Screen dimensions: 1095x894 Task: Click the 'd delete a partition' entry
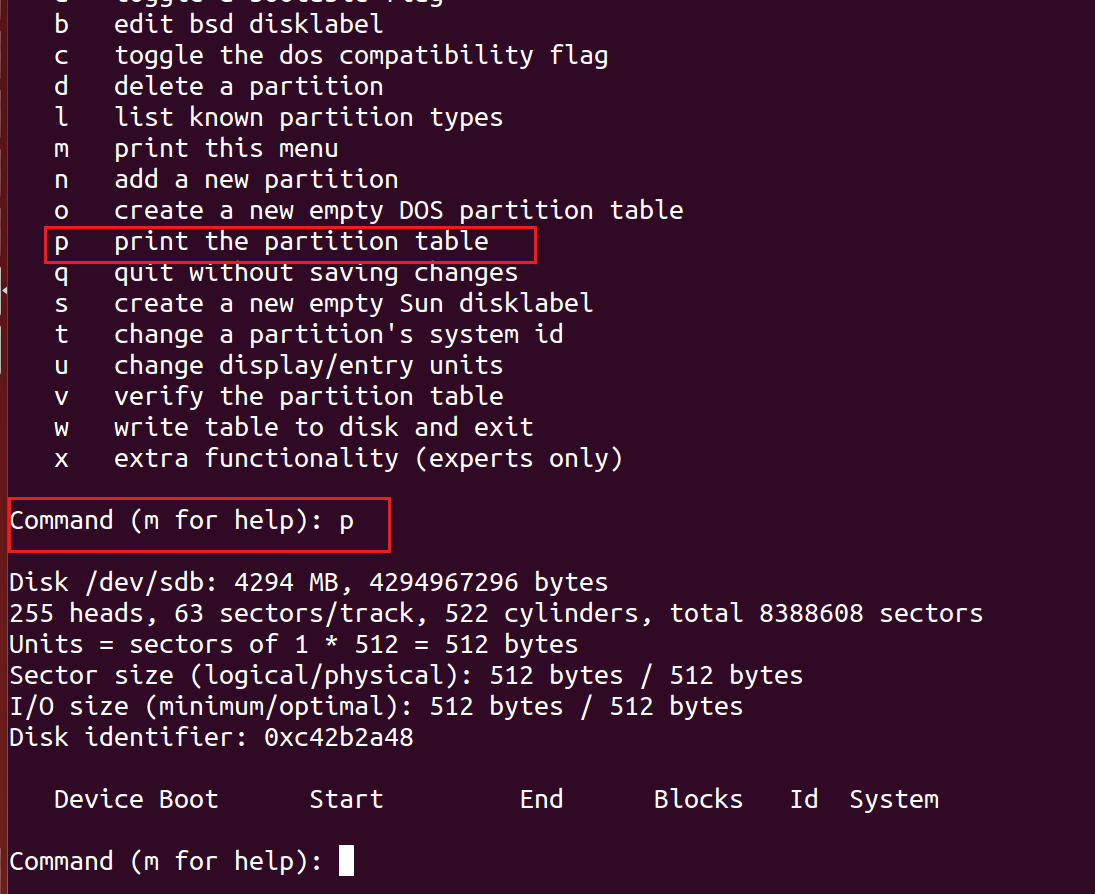tap(219, 87)
